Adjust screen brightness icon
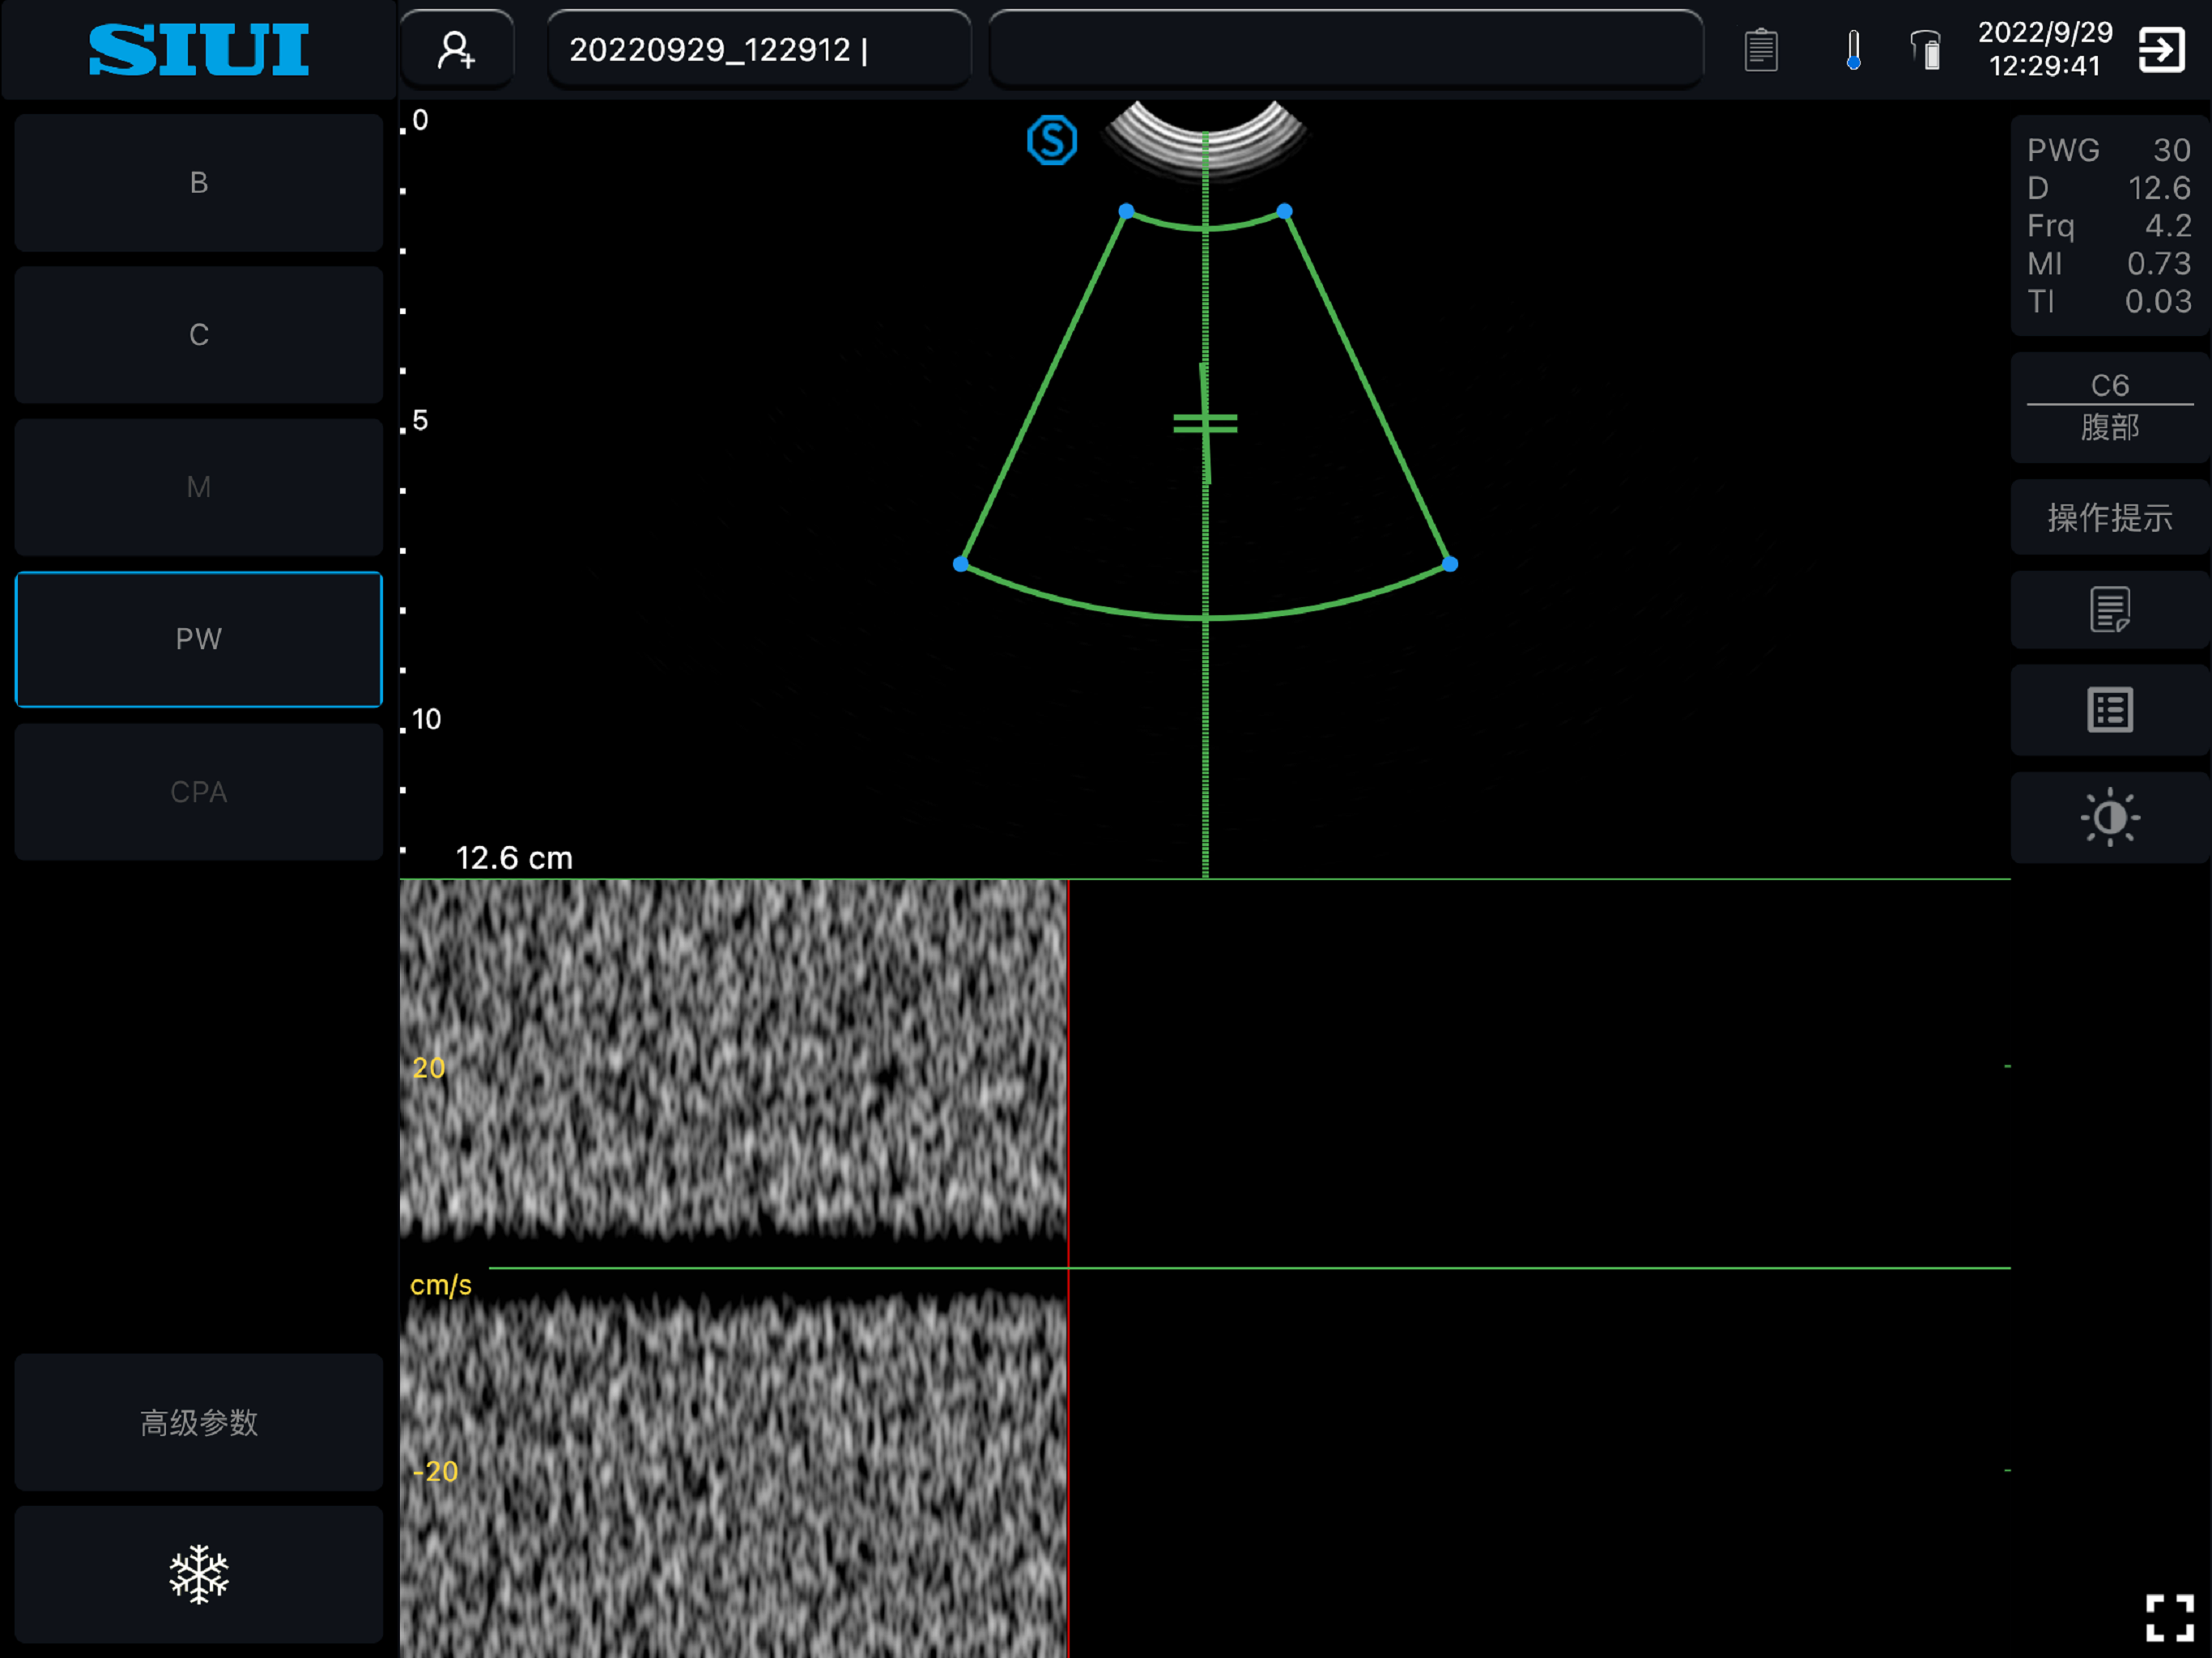The image size is (2212, 1658). coord(2109,817)
